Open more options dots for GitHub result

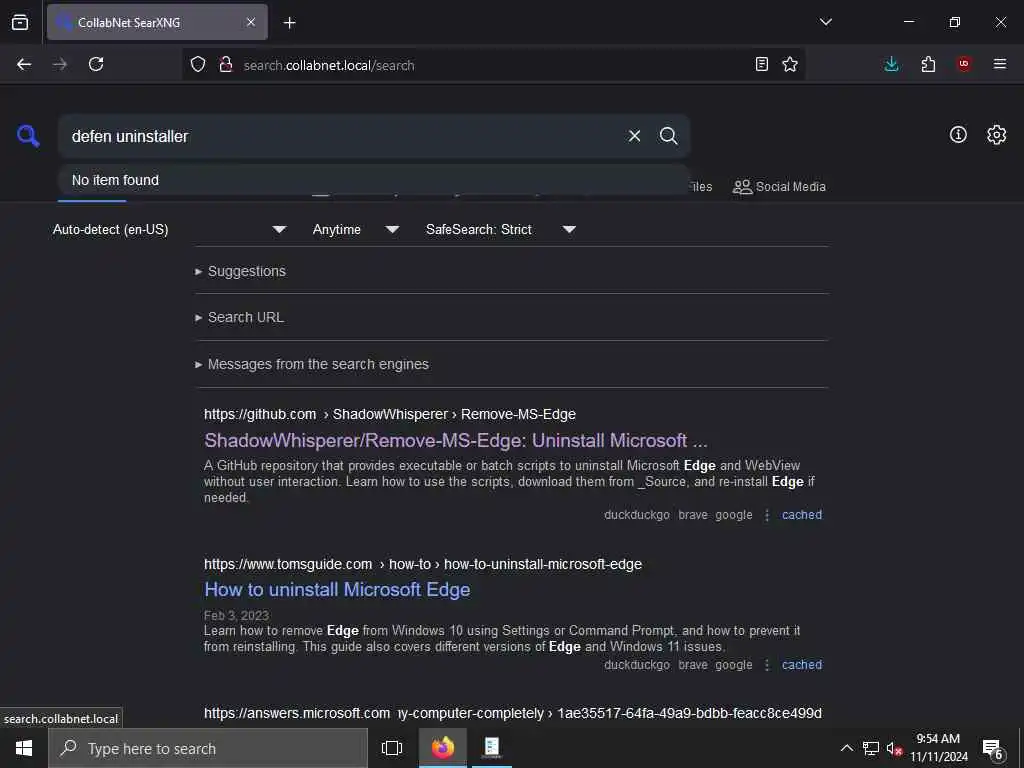(x=767, y=515)
